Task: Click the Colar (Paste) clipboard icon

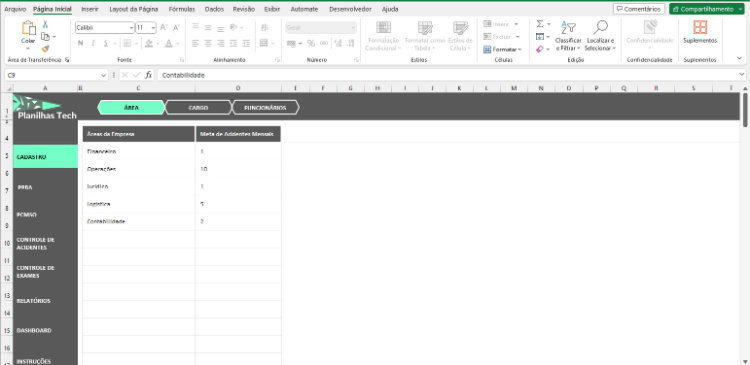Action: (x=29, y=28)
